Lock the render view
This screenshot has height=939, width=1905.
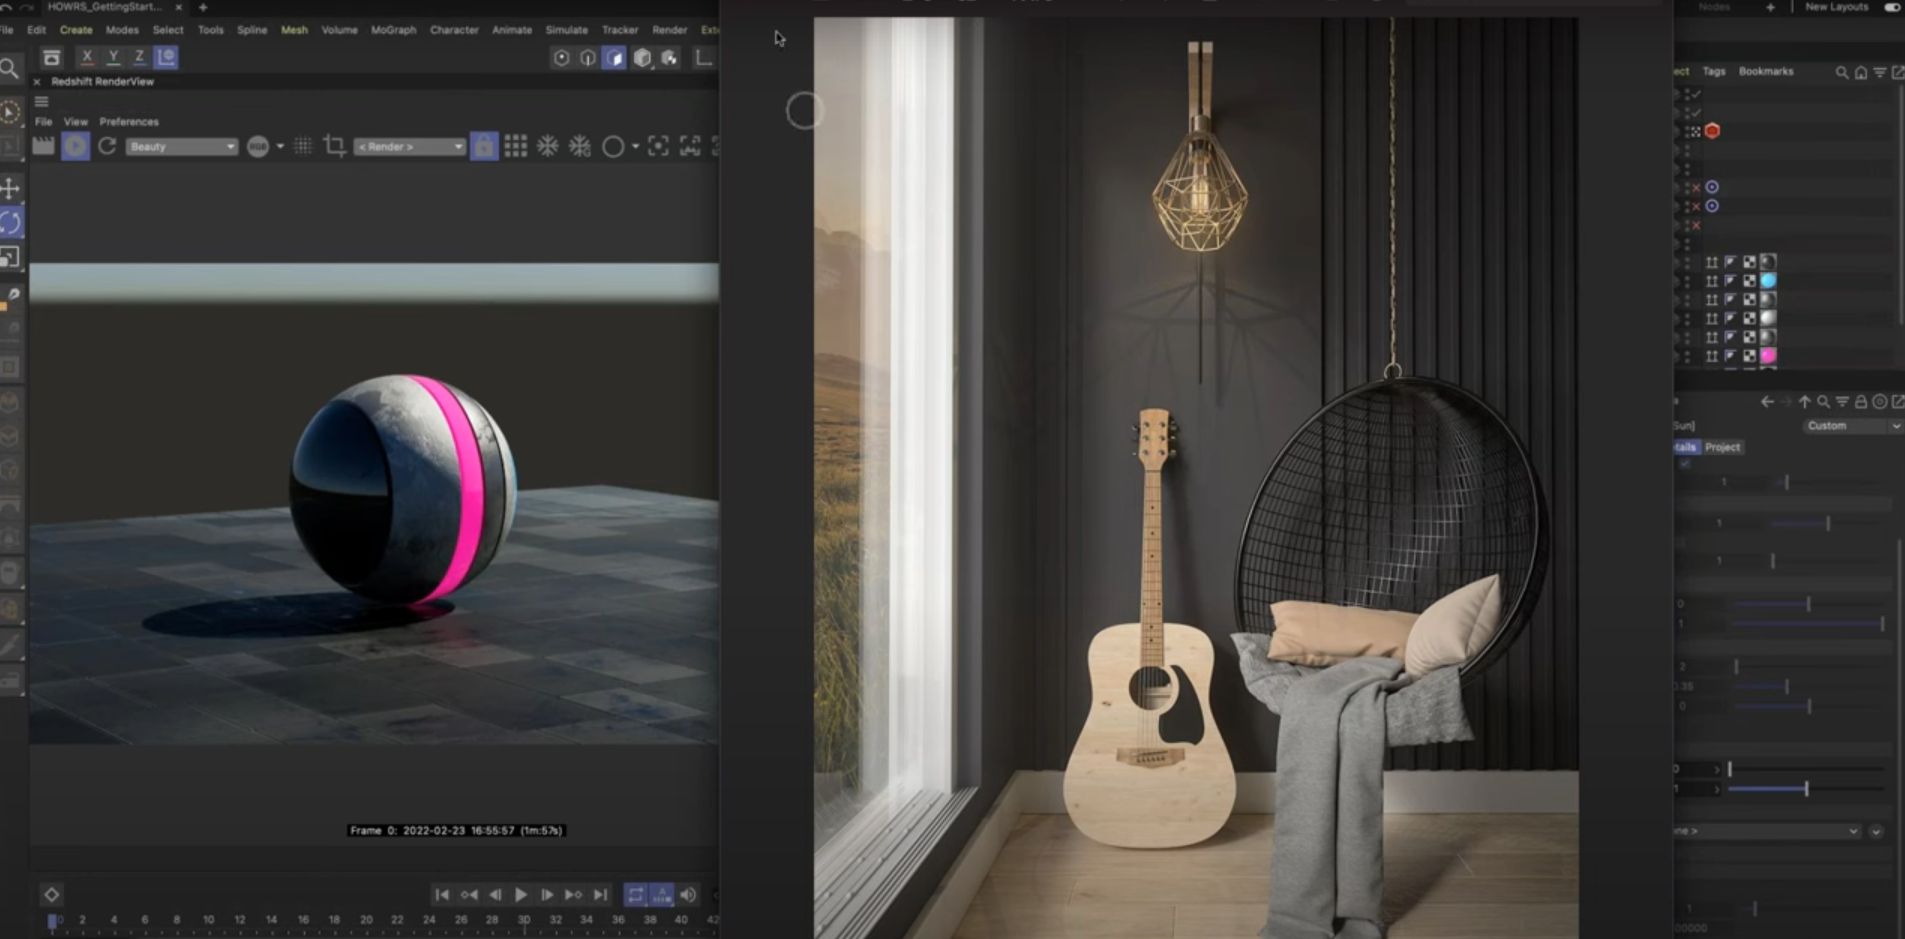click(484, 146)
